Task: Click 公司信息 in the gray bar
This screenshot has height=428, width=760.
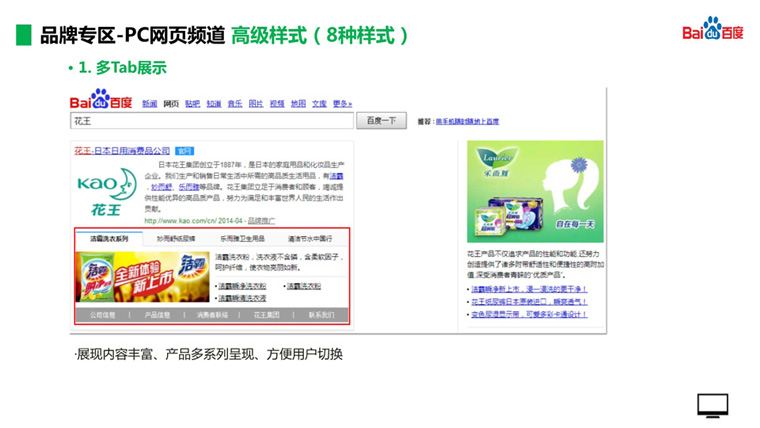Action: (x=102, y=315)
